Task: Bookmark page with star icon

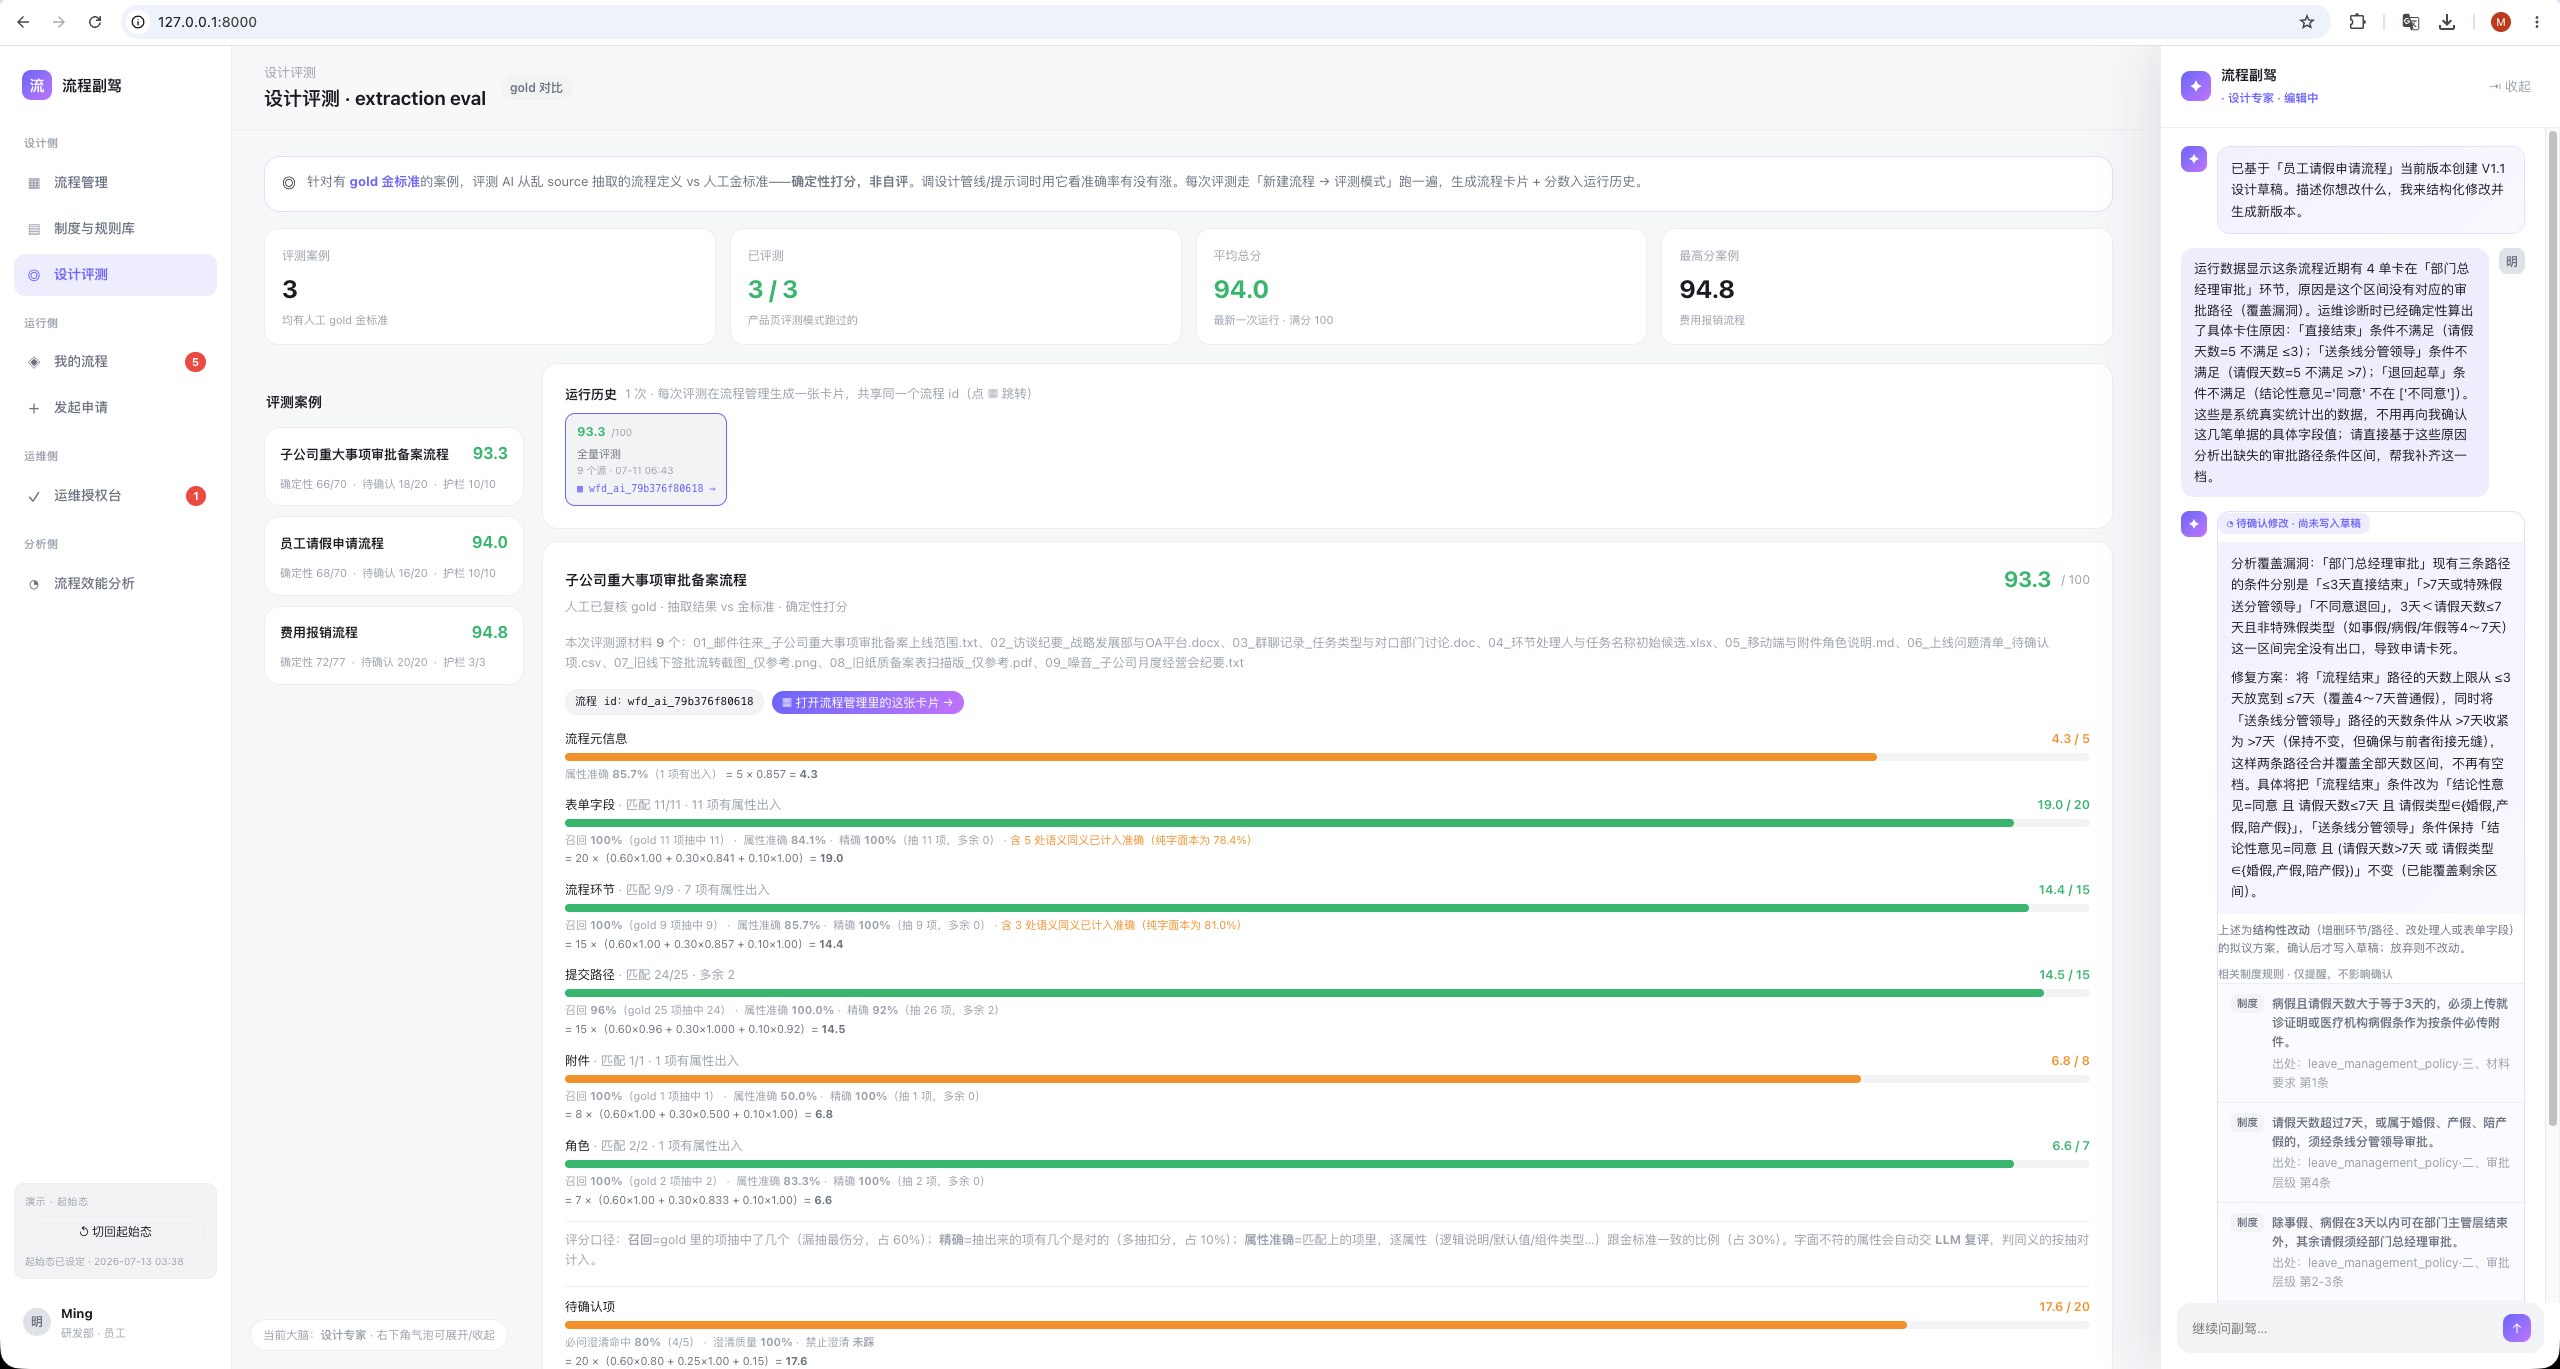Action: pyautogui.click(x=2307, y=22)
